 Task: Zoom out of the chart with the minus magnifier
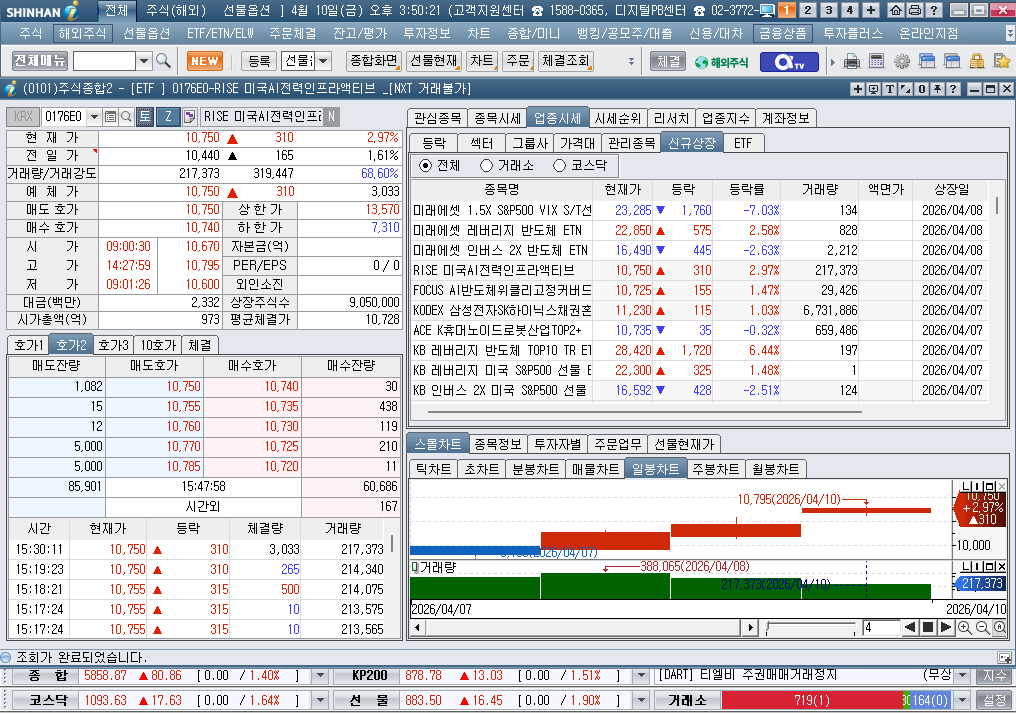(x=982, y=627)
